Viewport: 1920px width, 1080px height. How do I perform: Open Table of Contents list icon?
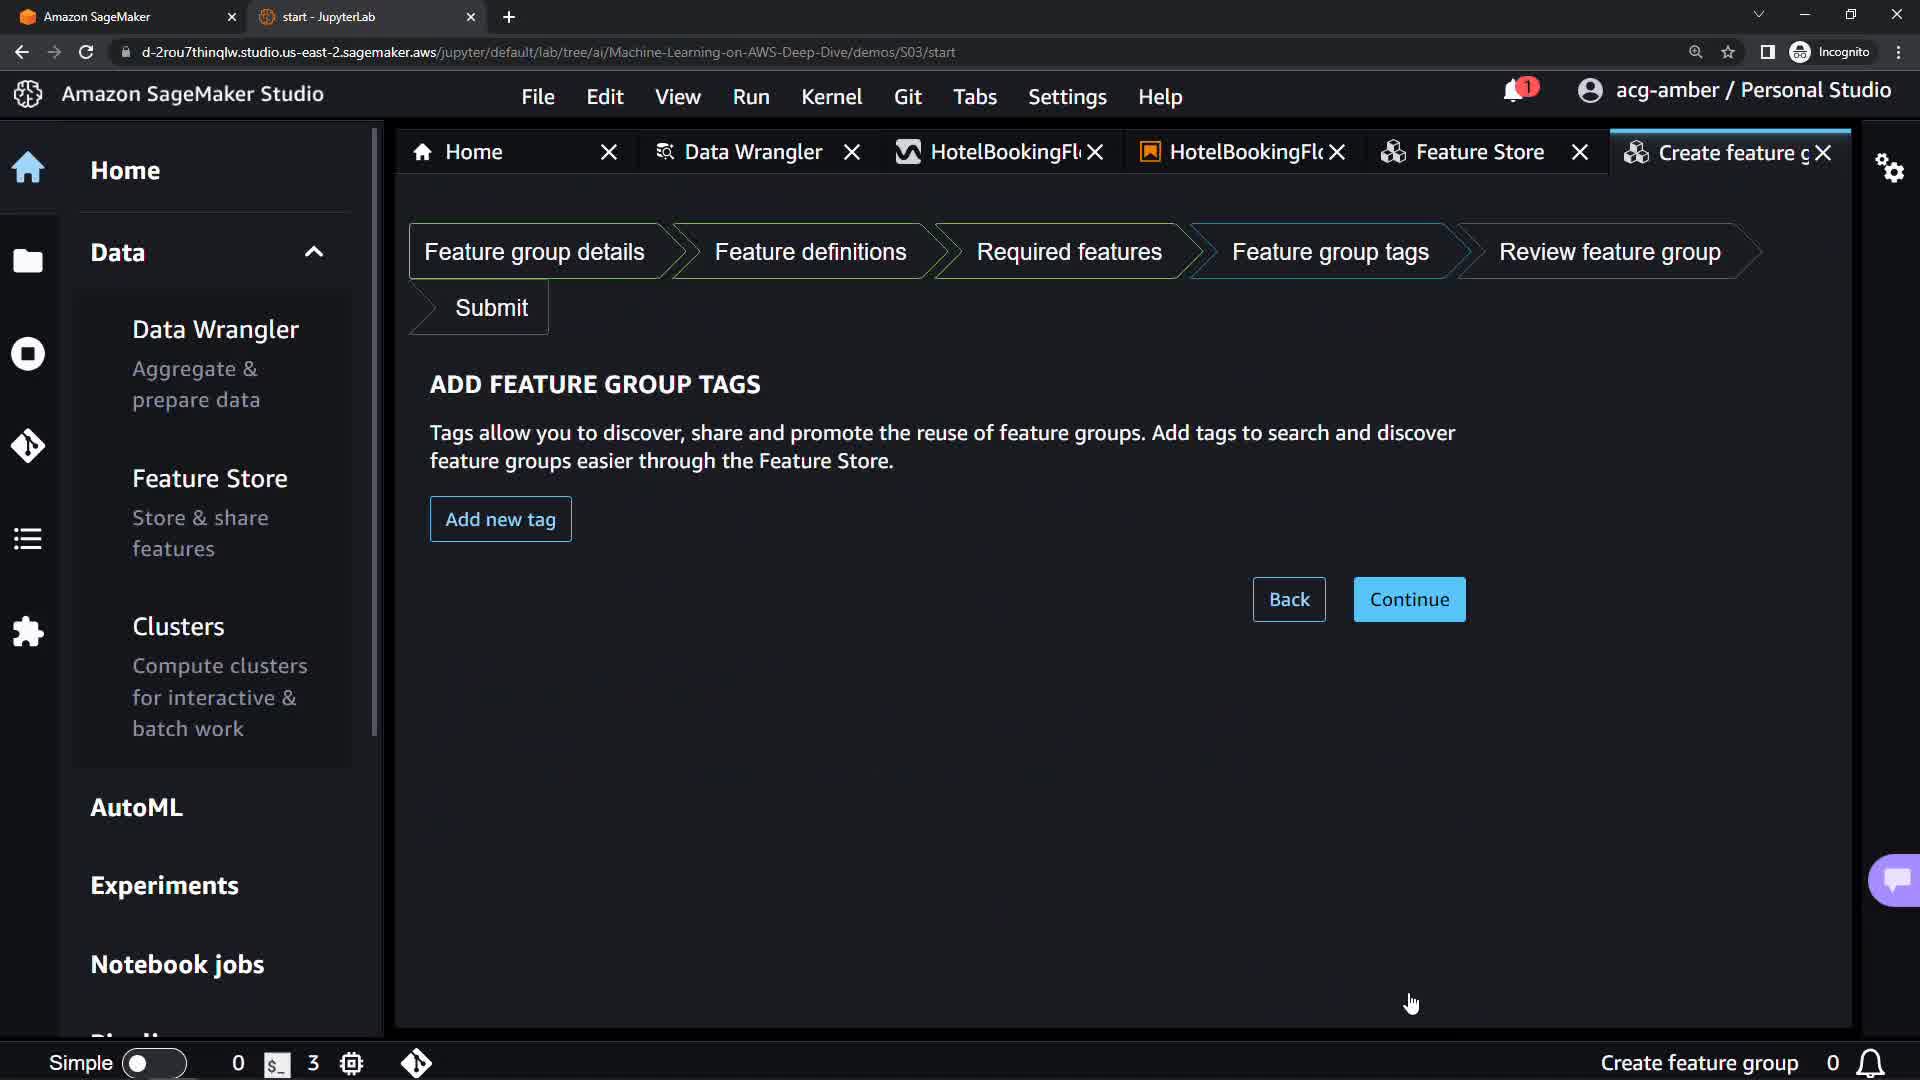pos(28,539)
